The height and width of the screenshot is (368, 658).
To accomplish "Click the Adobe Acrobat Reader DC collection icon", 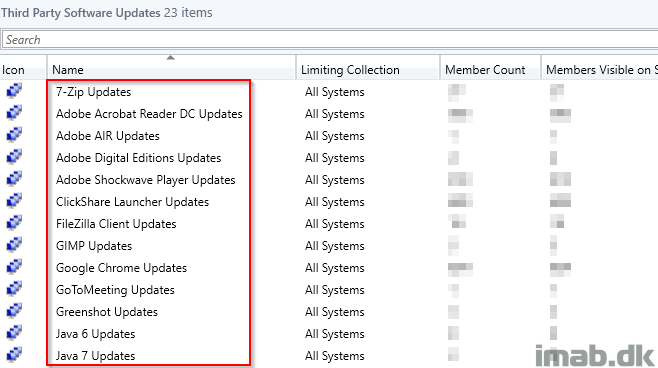I will pyautogui.click(x=14, y=113).
